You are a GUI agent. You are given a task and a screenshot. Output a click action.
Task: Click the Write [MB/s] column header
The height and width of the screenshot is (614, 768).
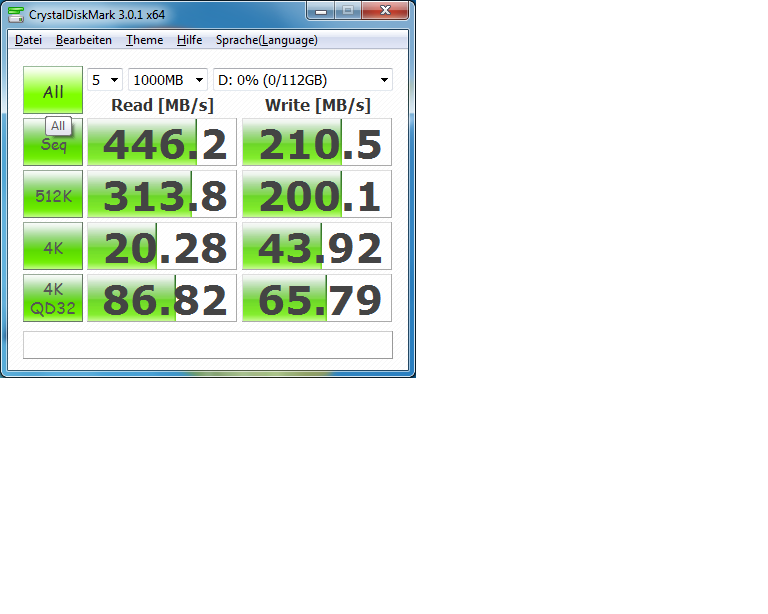tap(317, 105)
